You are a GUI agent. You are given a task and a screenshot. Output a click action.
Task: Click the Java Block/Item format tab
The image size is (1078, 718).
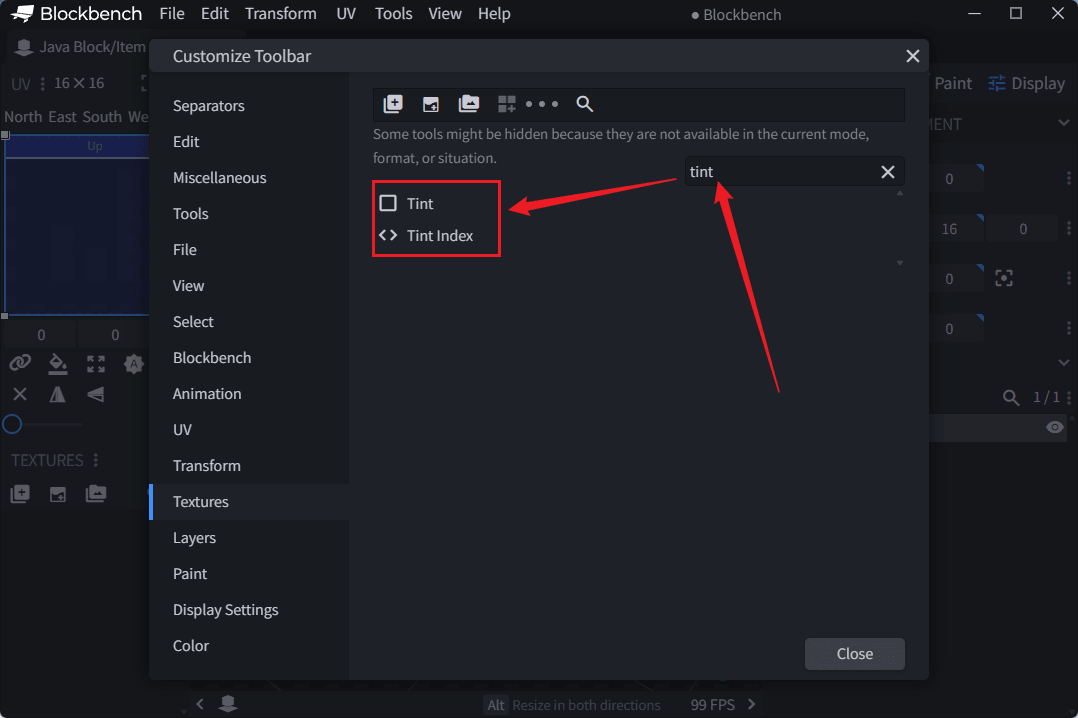(x=80, y=47)
